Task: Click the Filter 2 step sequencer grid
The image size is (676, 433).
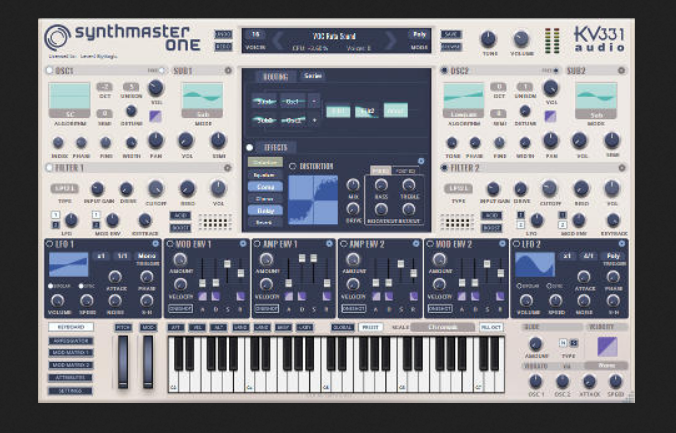Action: [x=457, y=222]
